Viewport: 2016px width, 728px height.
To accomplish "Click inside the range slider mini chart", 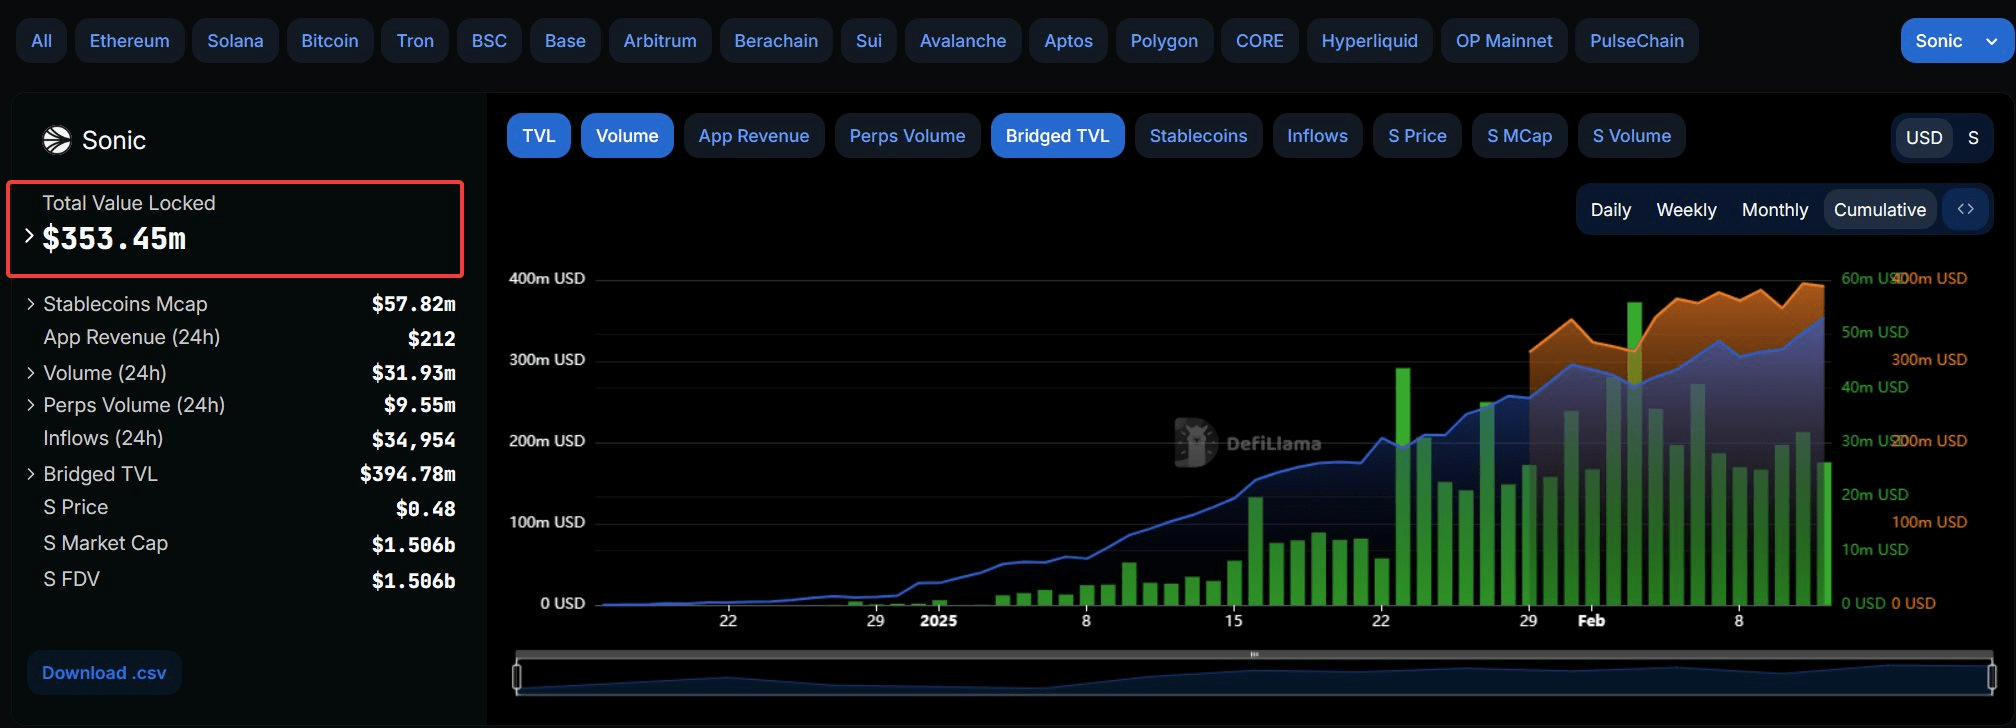I will pos(1254,678).
